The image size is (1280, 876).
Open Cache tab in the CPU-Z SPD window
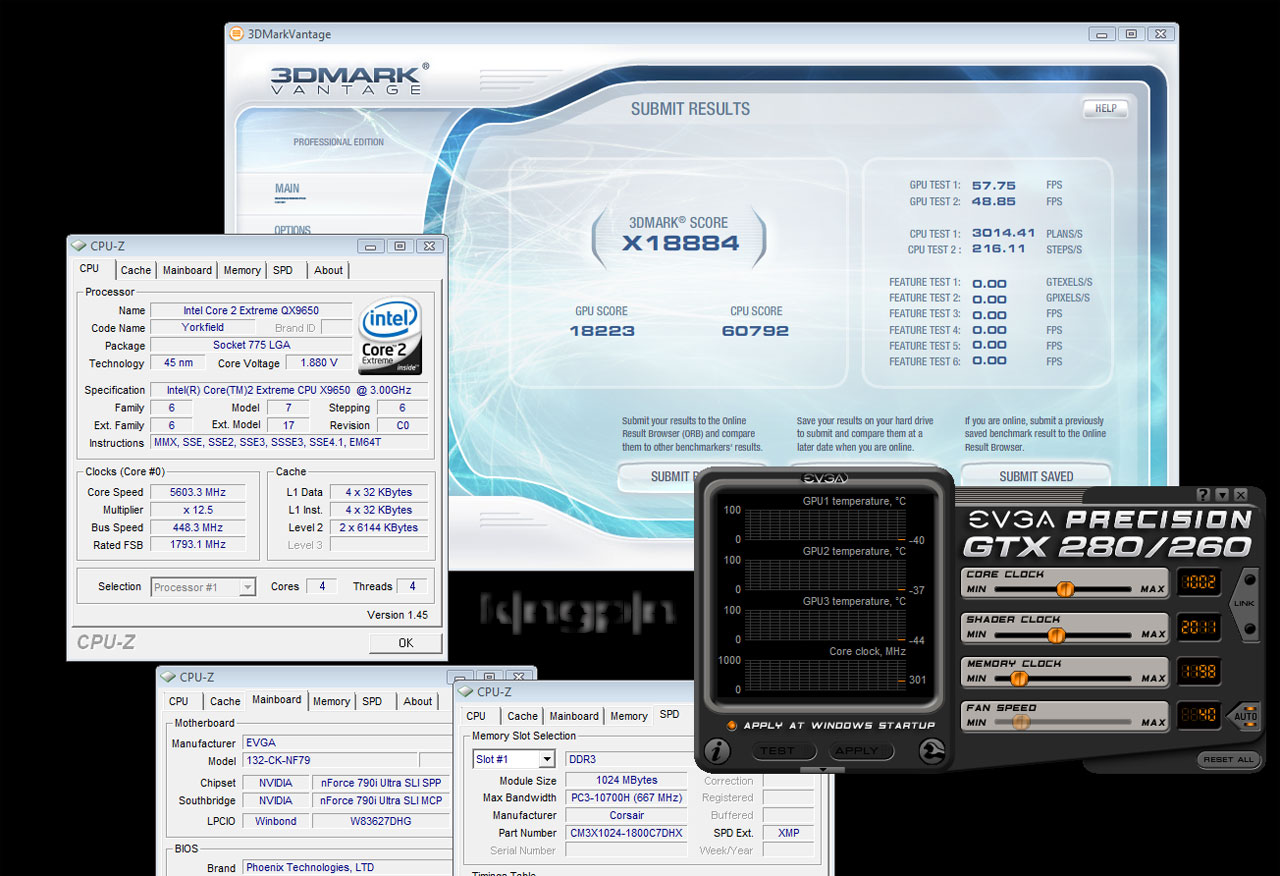coord(522,716)
